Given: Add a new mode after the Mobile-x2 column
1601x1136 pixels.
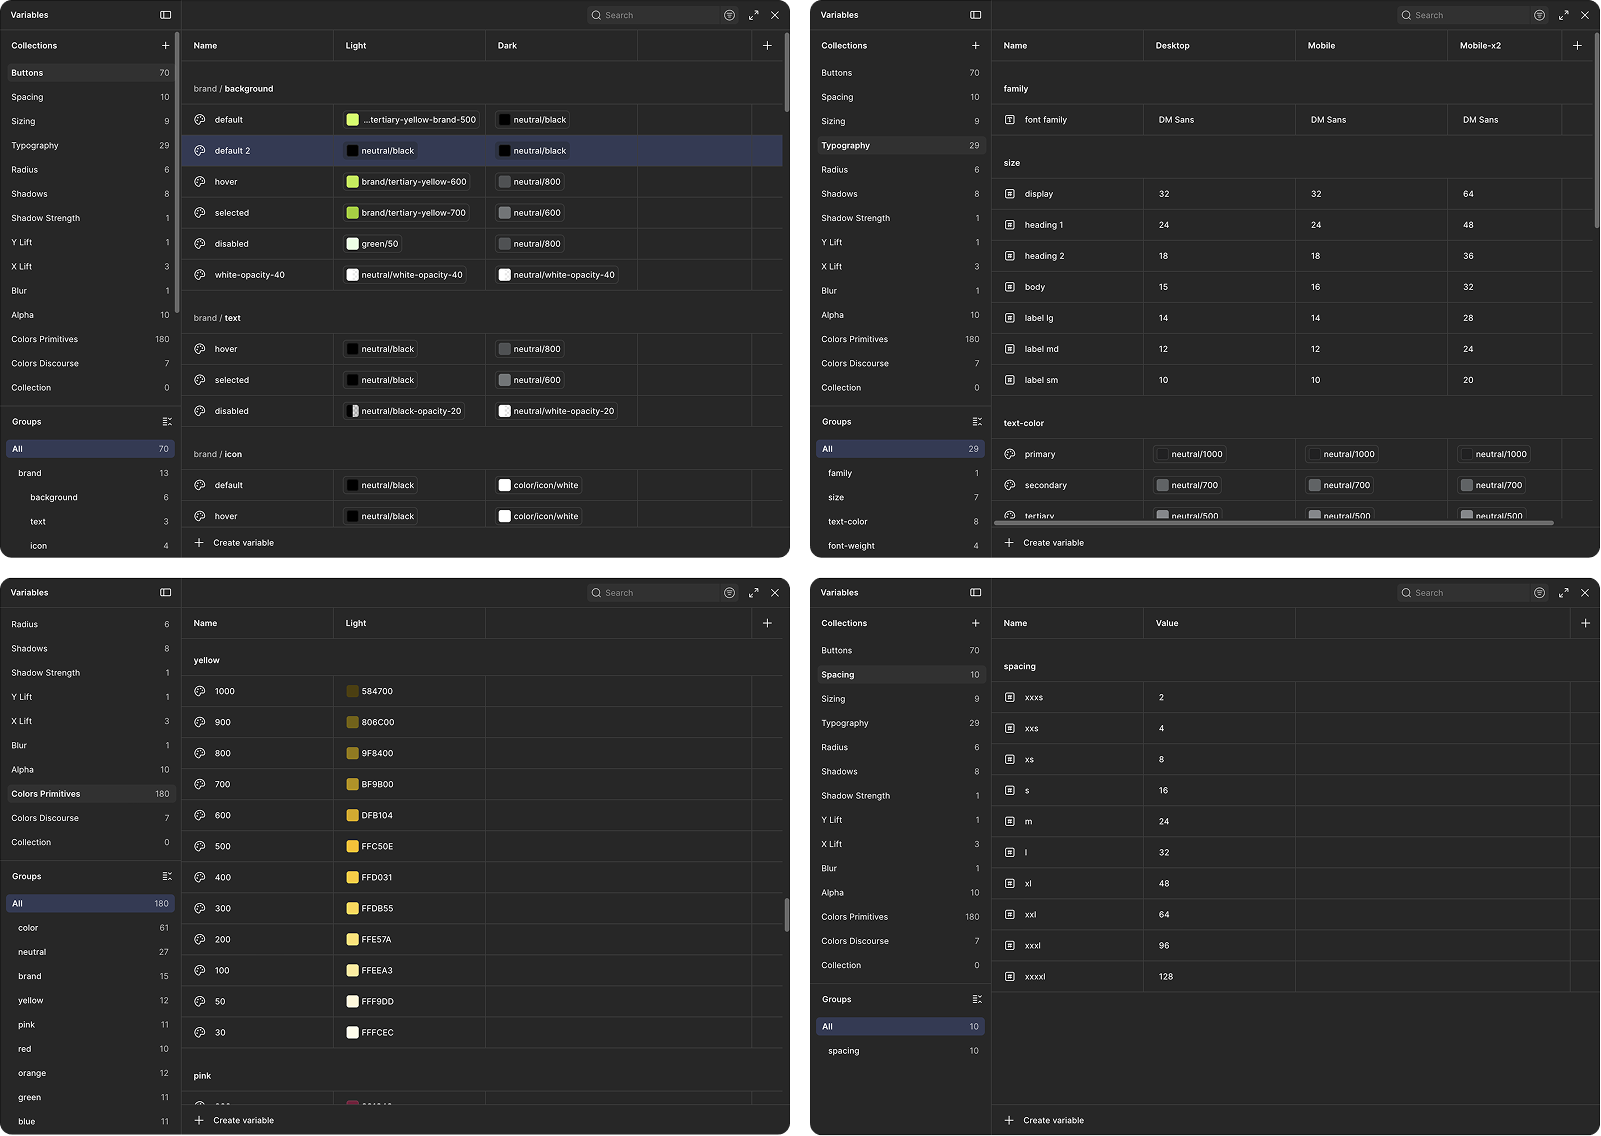Looking at the screenshot, I should coord(1577,46).
